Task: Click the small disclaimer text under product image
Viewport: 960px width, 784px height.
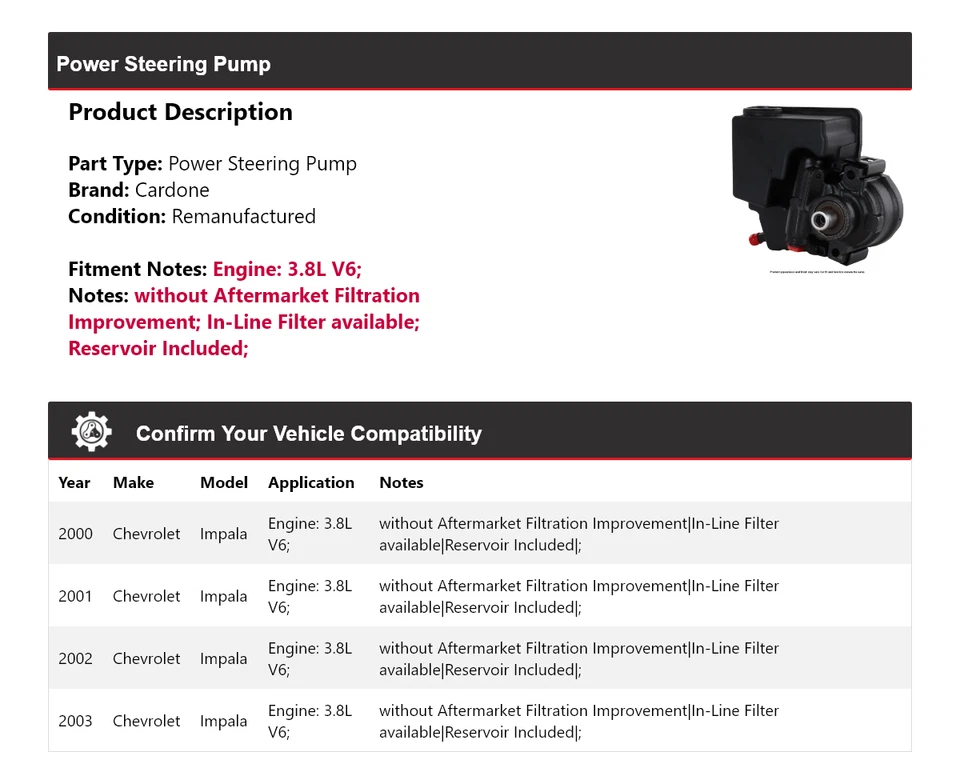Action: 817,272
